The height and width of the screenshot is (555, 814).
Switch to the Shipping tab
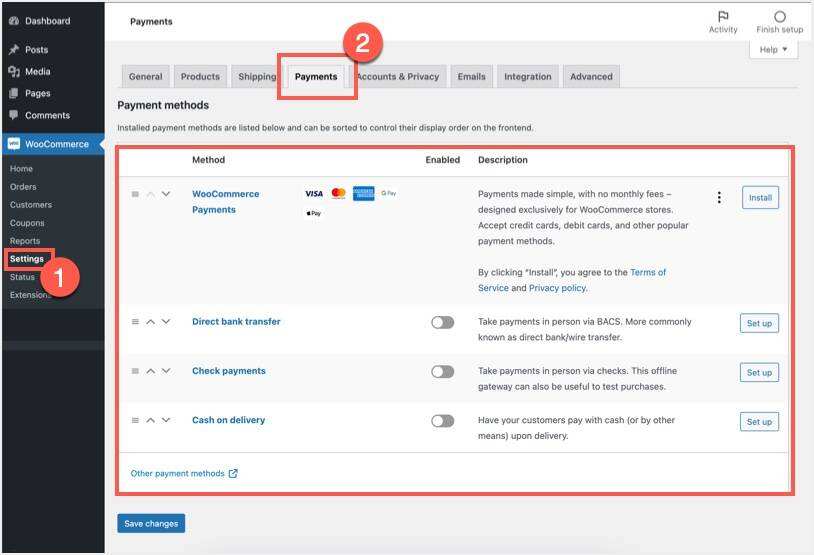pos(256,77)
